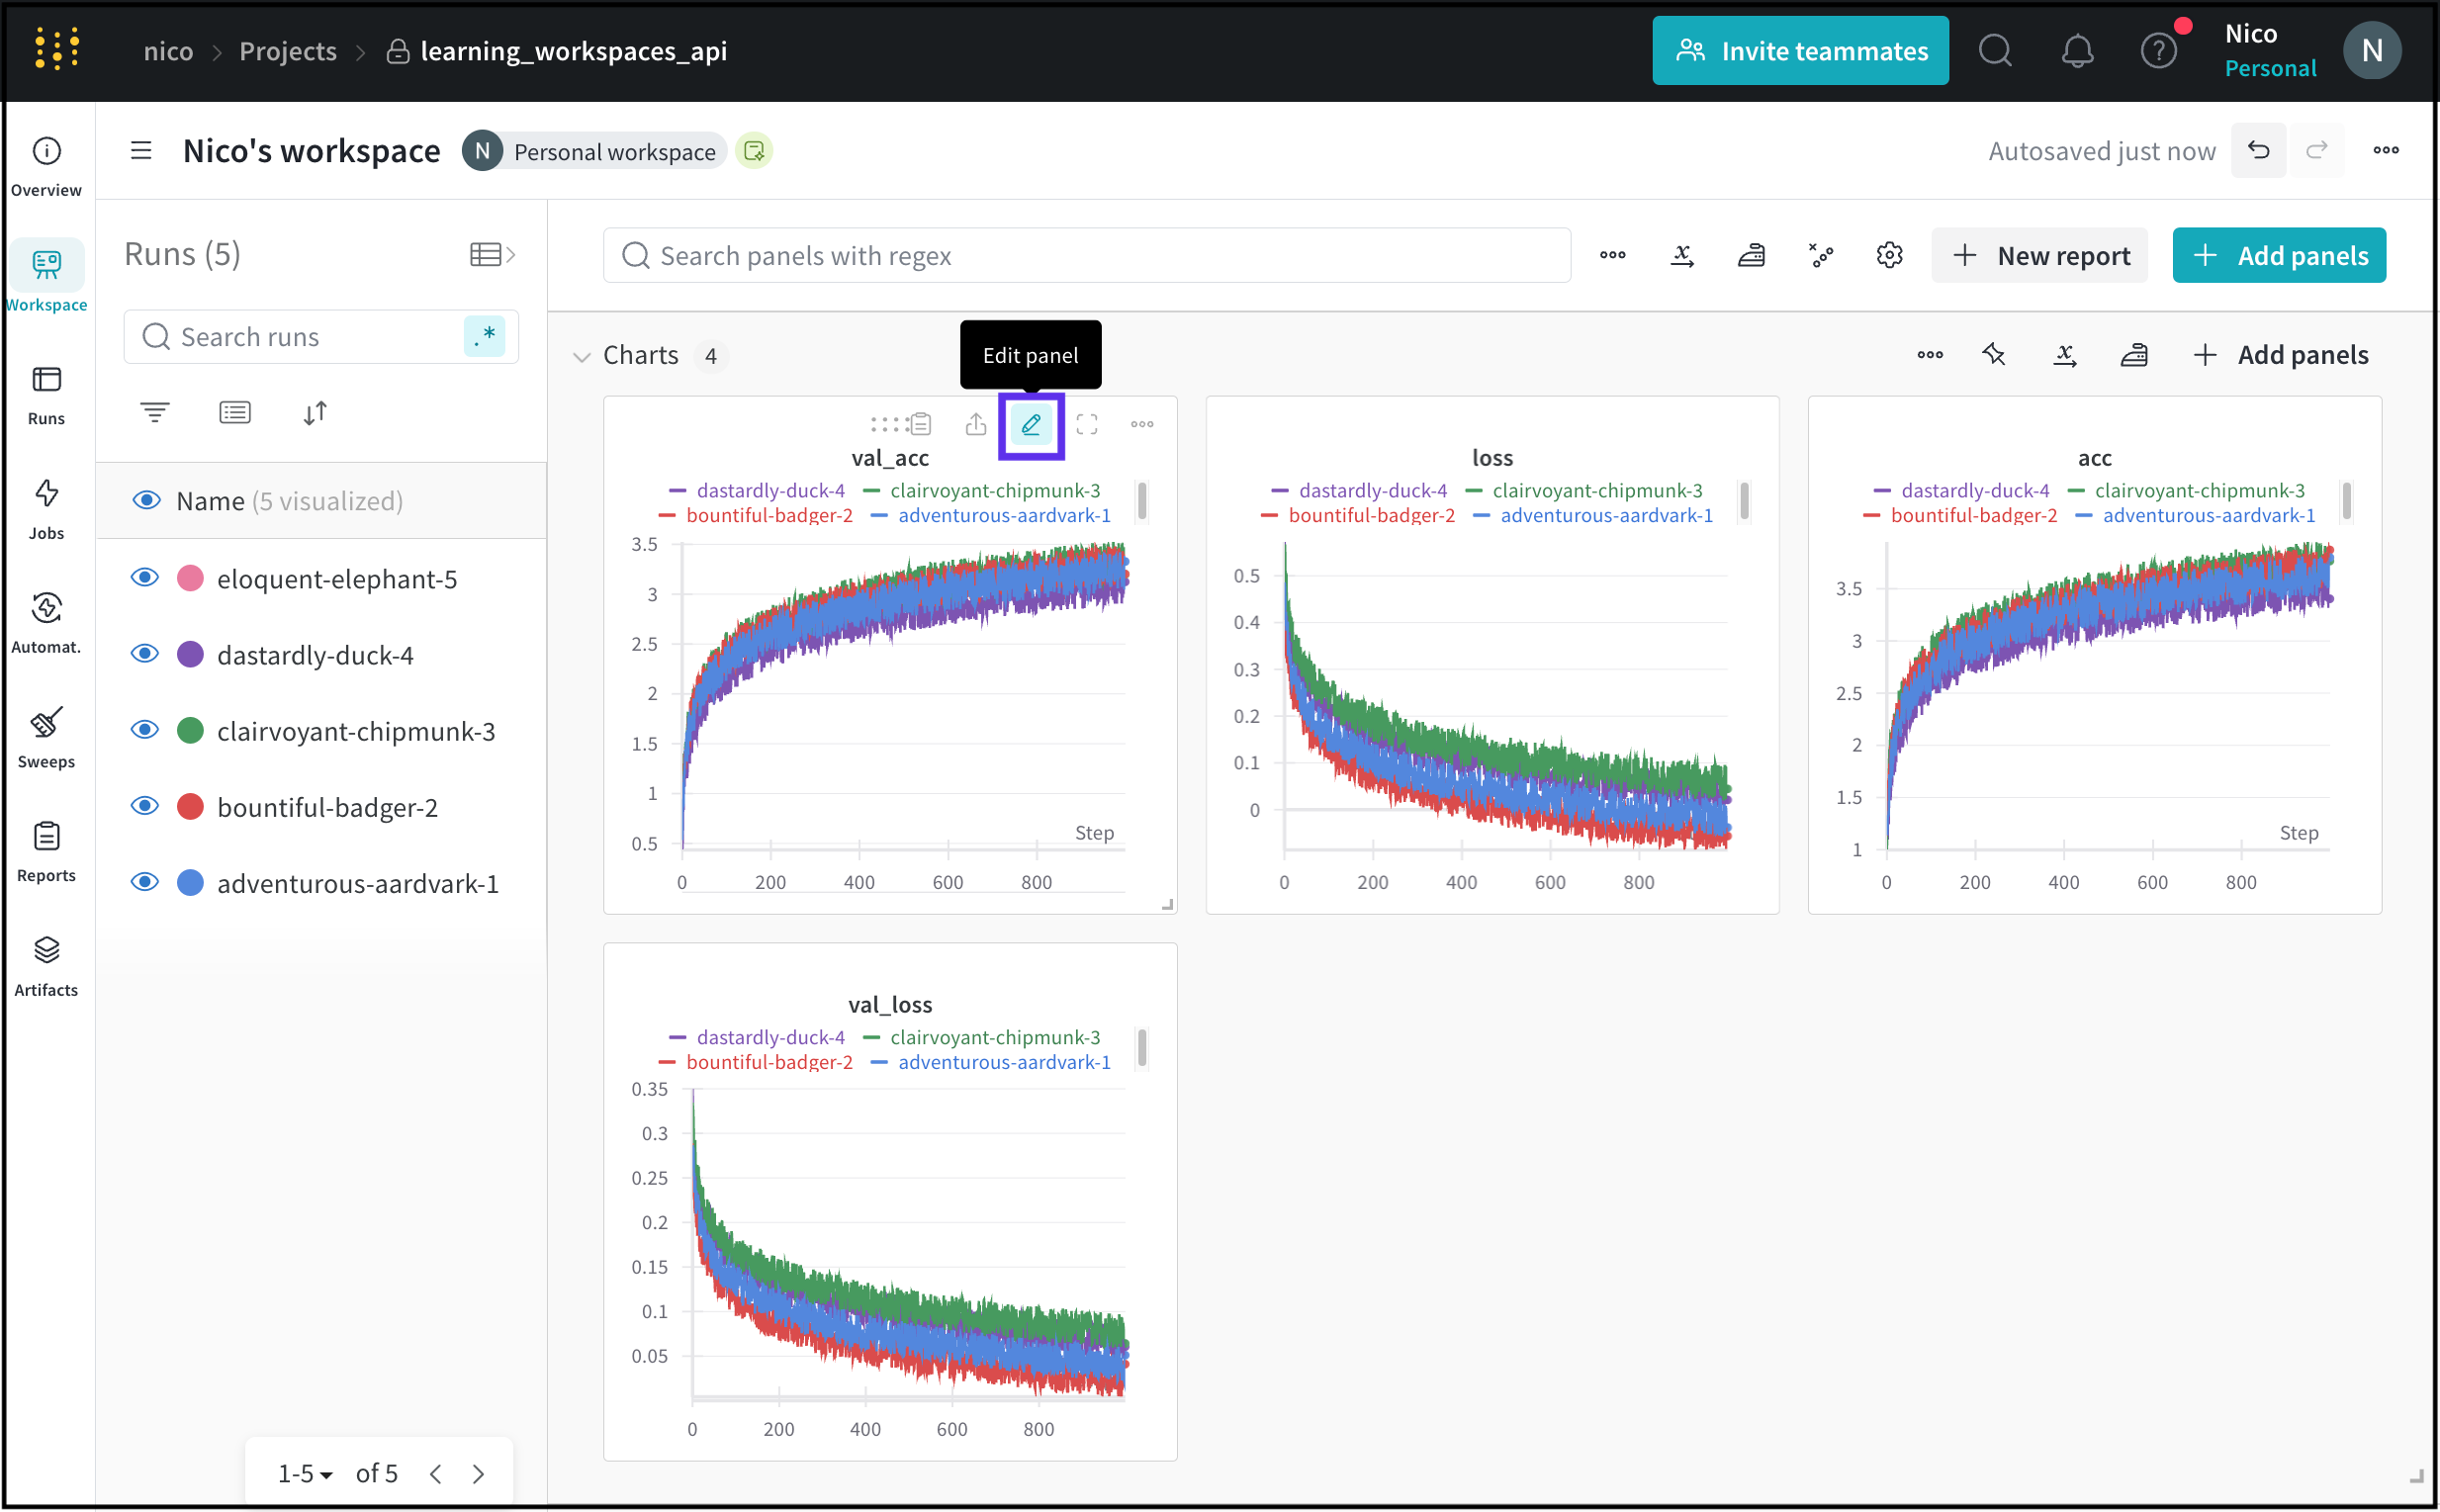Image resolution: width=2440 pixels, height=1512 pixels.
Task: Click the New report button
Action: pos(2040,256)
